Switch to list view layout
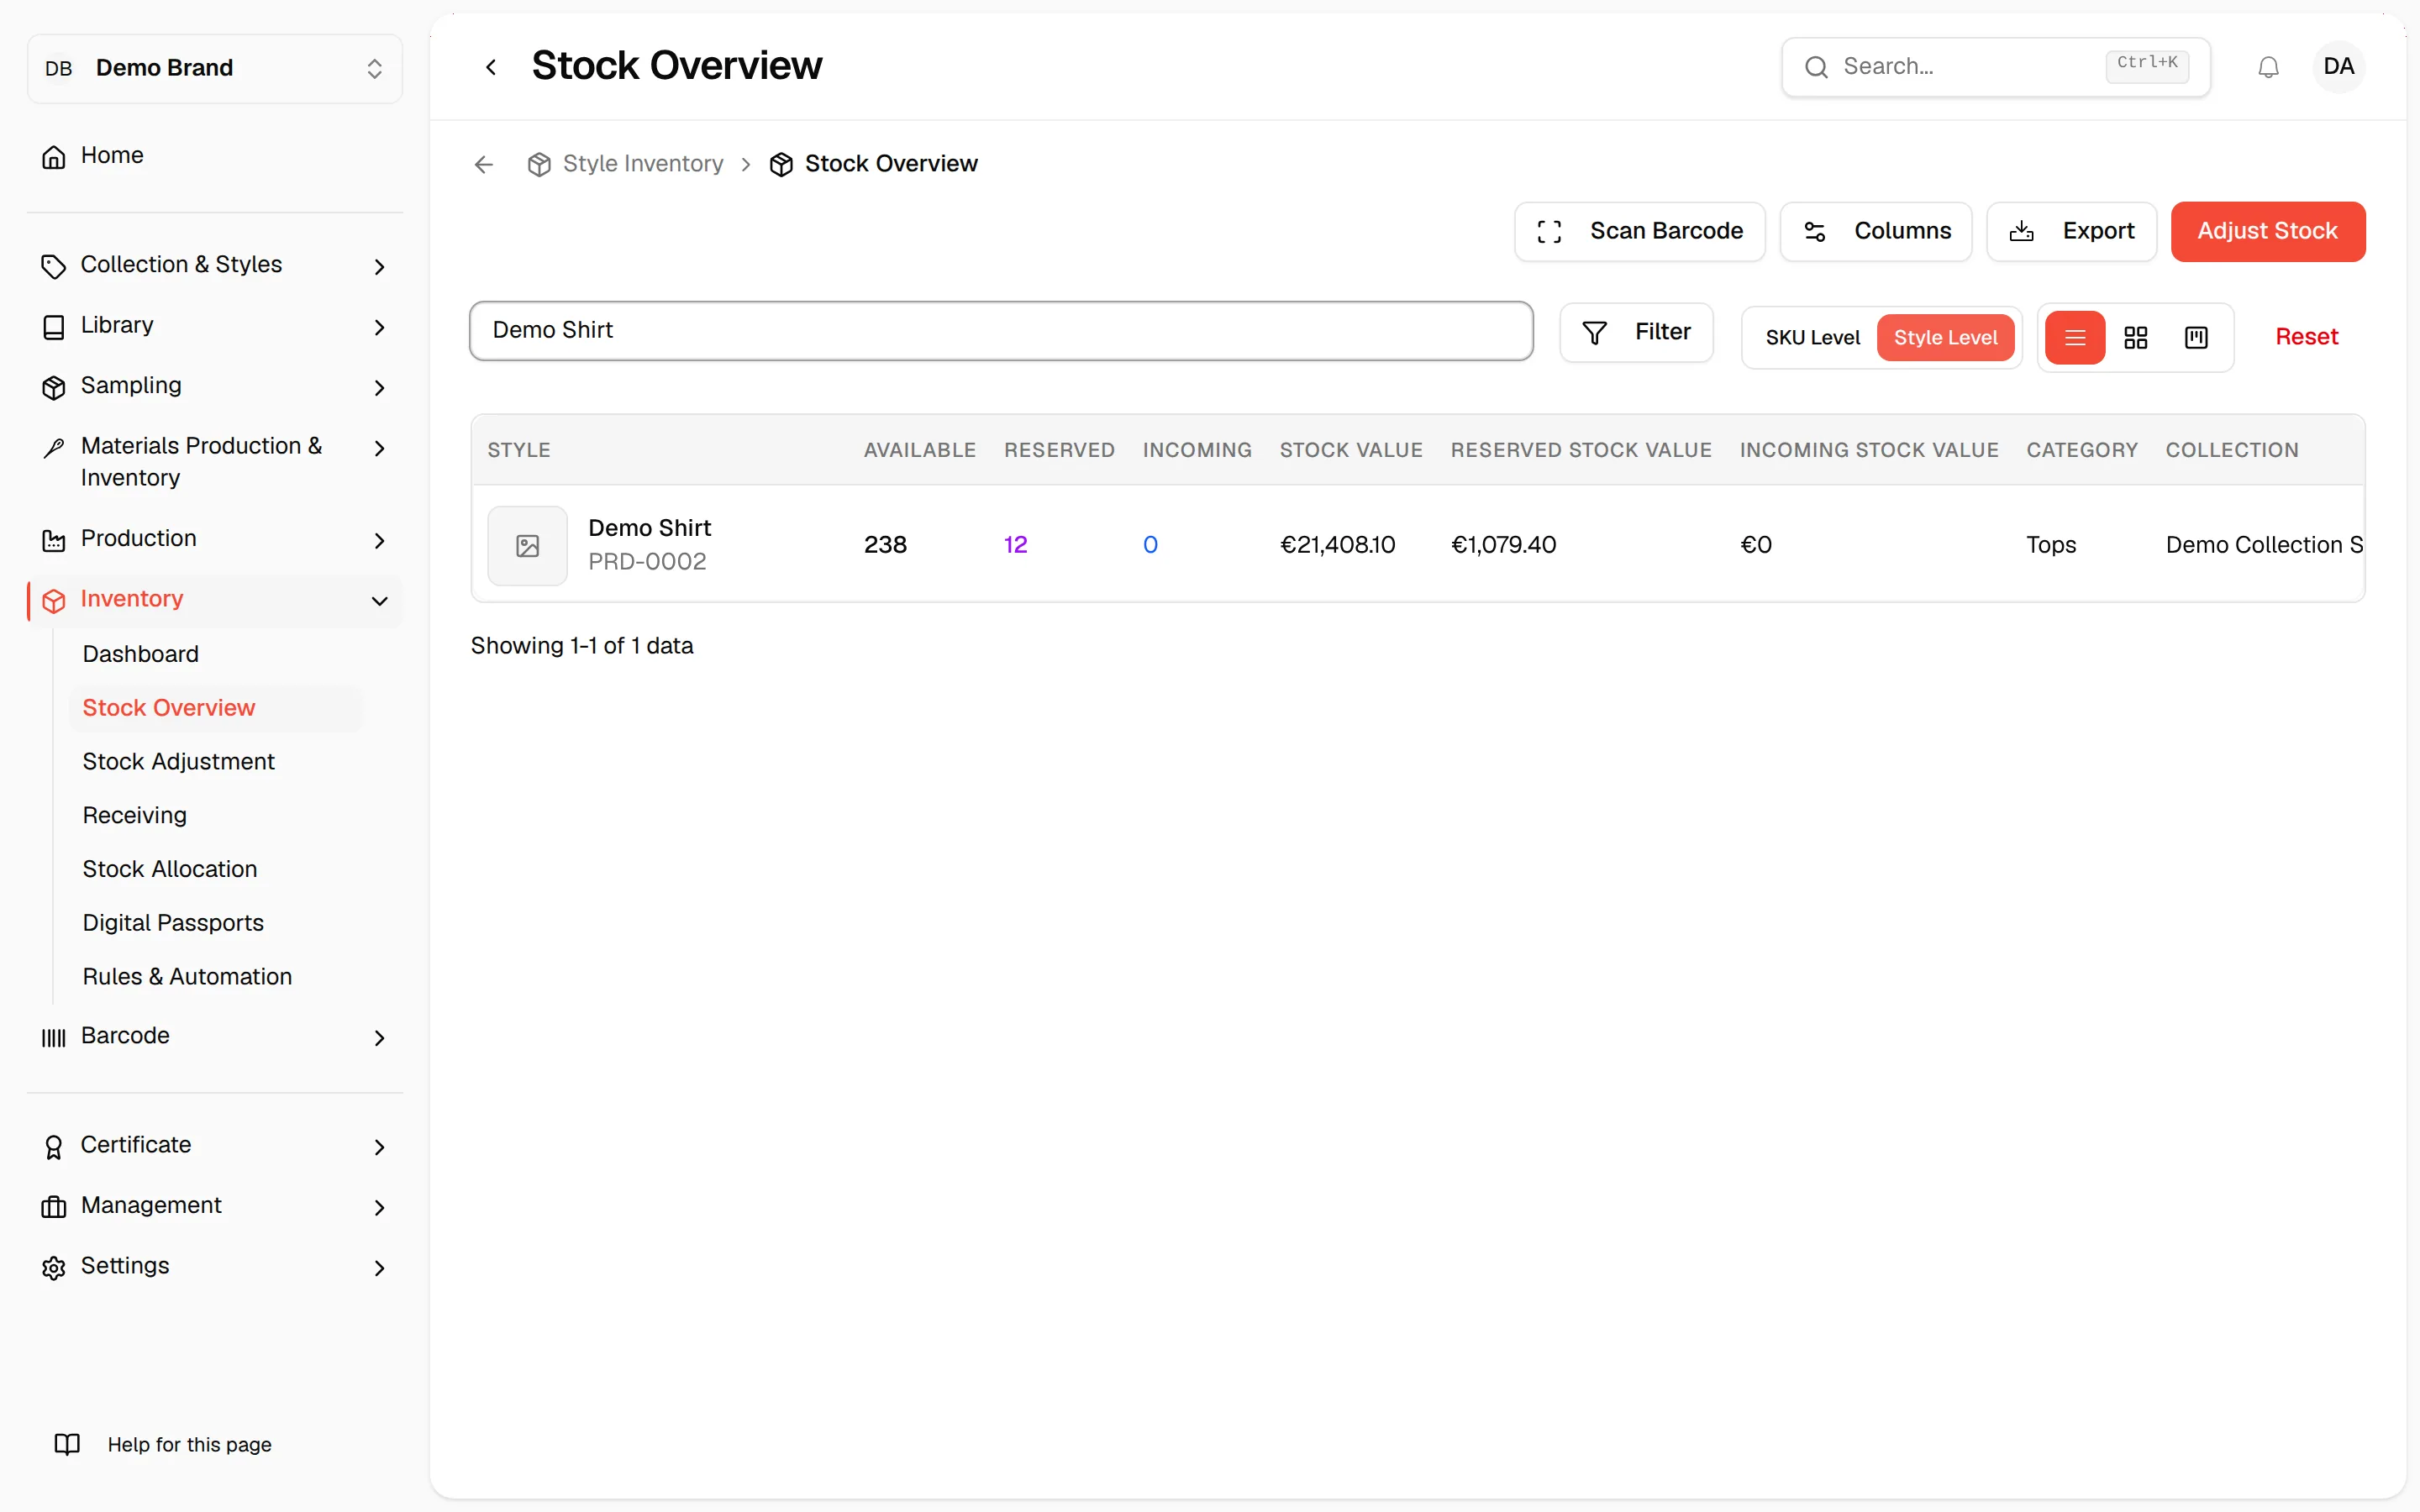This screenshot has width=2420, height=1512. (2075, 338)
